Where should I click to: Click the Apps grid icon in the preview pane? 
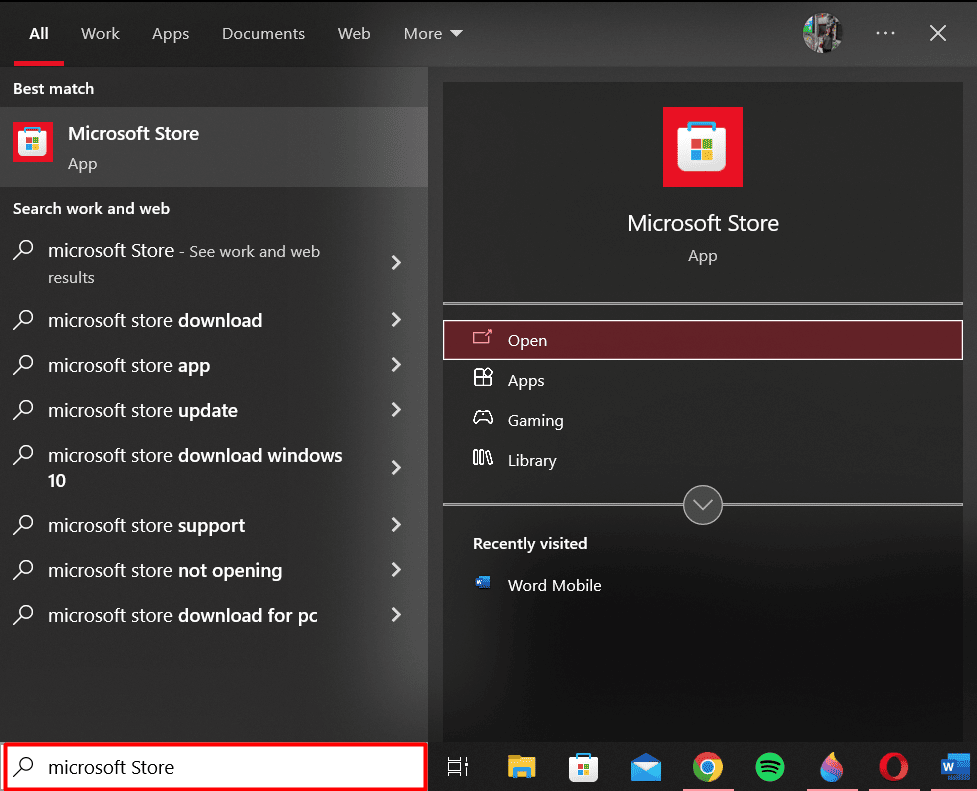tap(483, 378)
